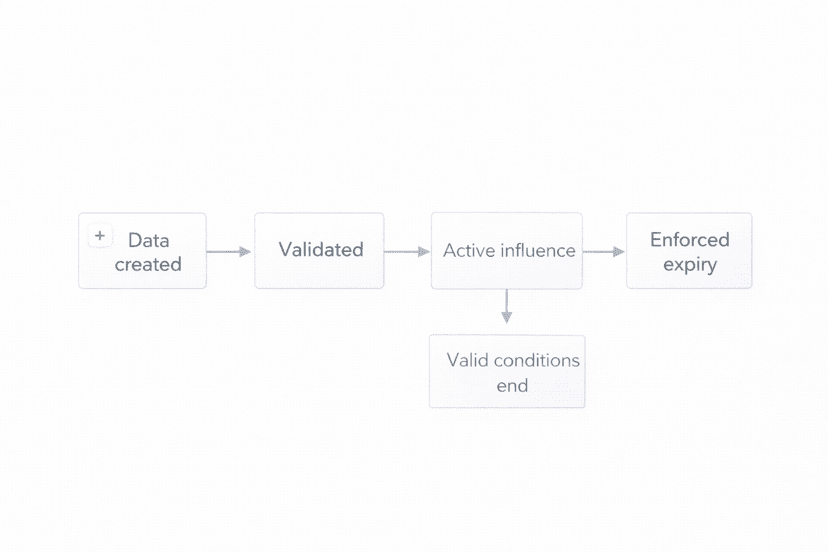
Task: Click the arrowhead pointing into Validated
Action: coord(245,252)
